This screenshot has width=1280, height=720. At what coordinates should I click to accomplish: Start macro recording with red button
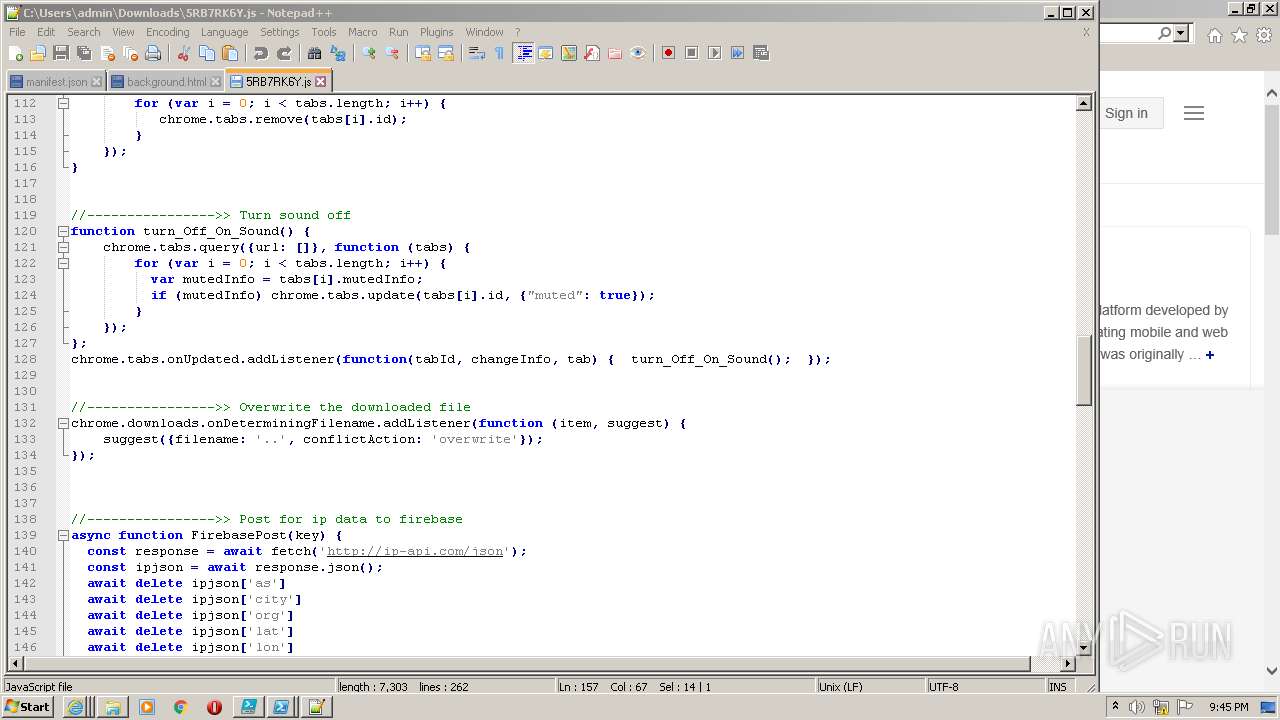point(668,53)
